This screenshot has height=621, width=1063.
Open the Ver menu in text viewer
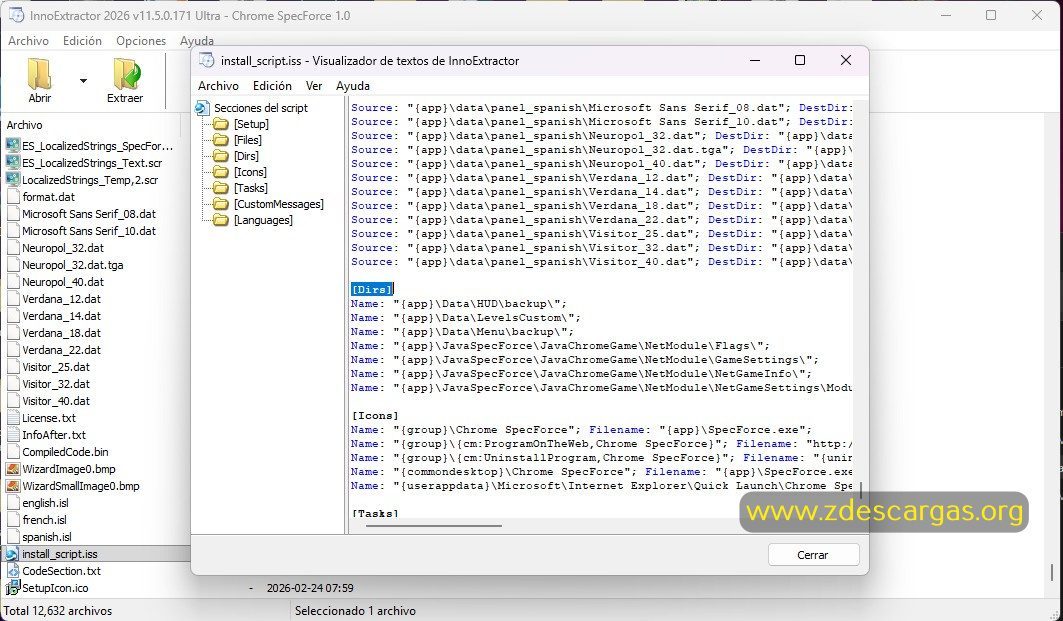[x=314, y=85]
